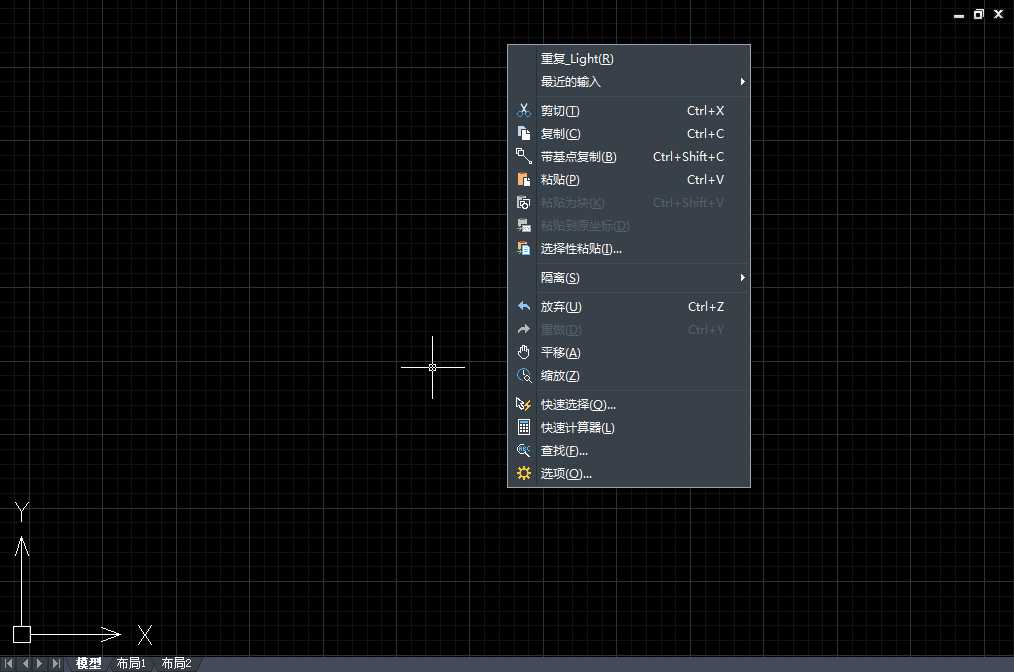Jump to the first layout tab arrow

pos(9,663)
